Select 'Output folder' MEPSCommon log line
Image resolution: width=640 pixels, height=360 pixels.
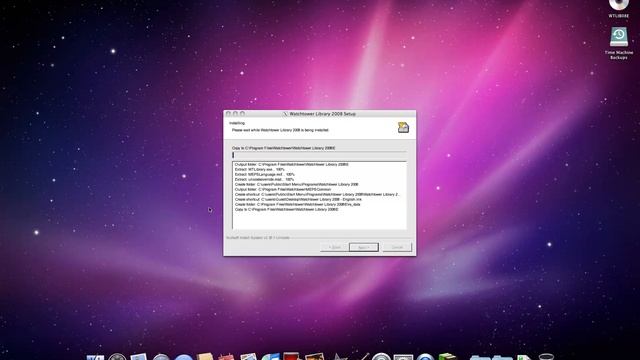pyautogui.click(x=283, y=189)
